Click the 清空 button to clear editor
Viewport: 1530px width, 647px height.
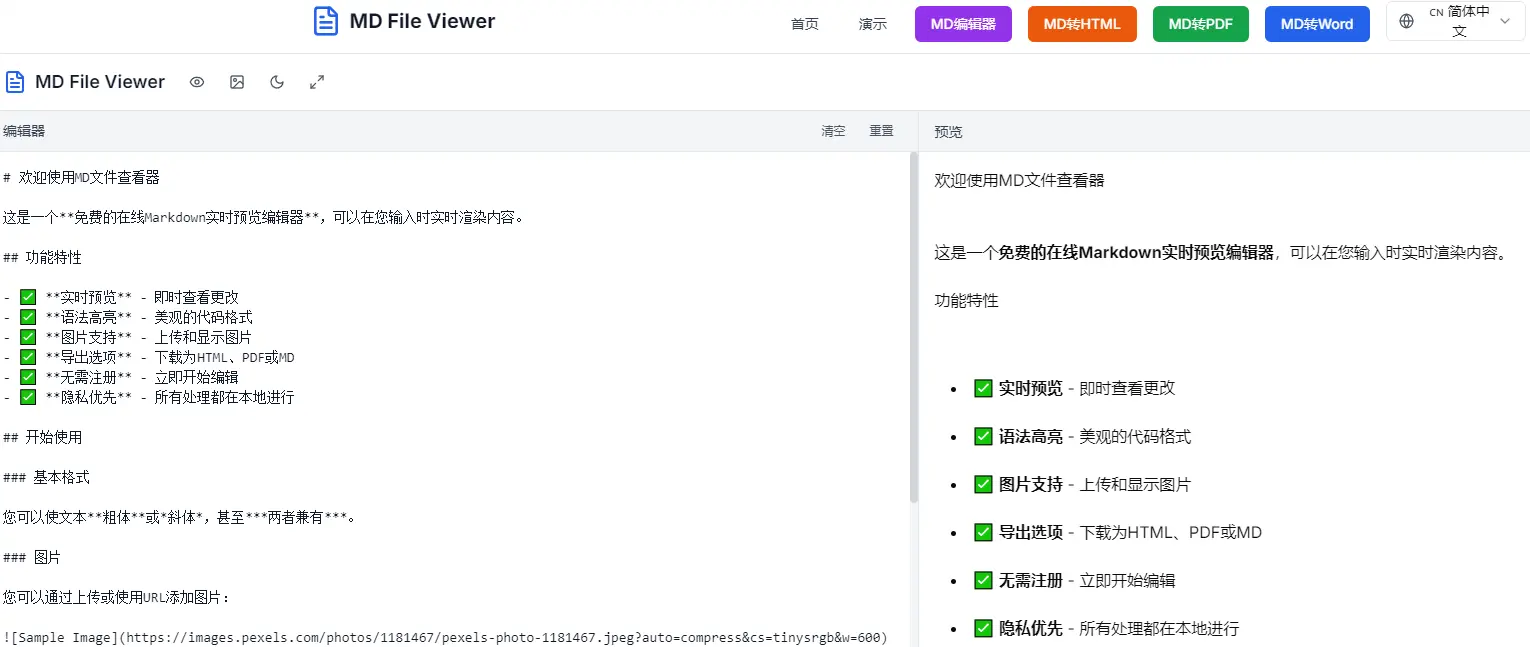[x=833, y=130]
